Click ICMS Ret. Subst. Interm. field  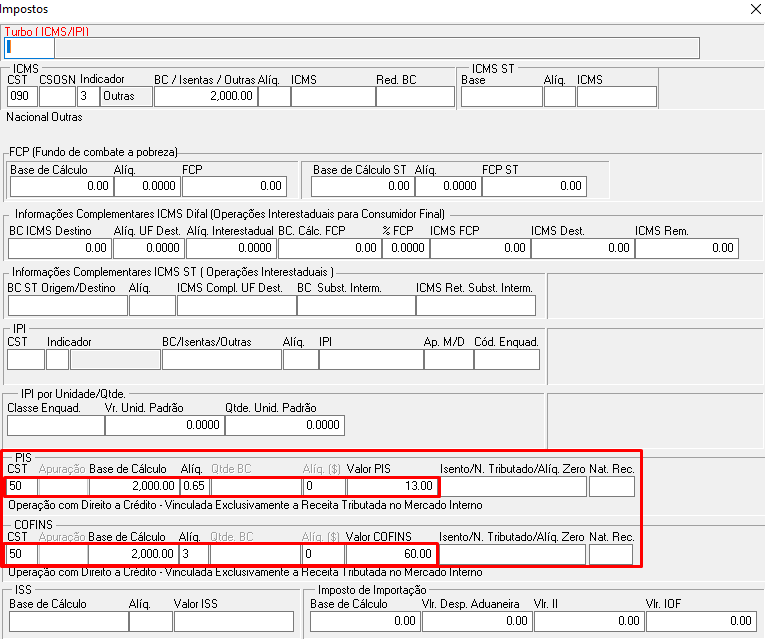(476, 306)
